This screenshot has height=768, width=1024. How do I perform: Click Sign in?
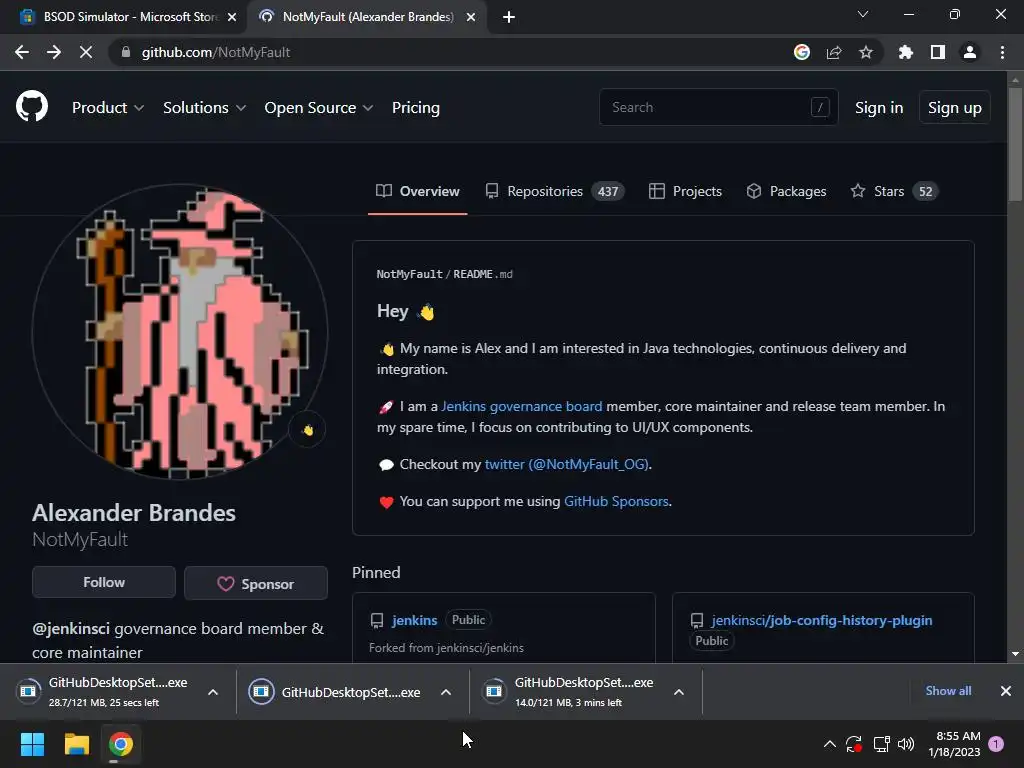point(879,108)
